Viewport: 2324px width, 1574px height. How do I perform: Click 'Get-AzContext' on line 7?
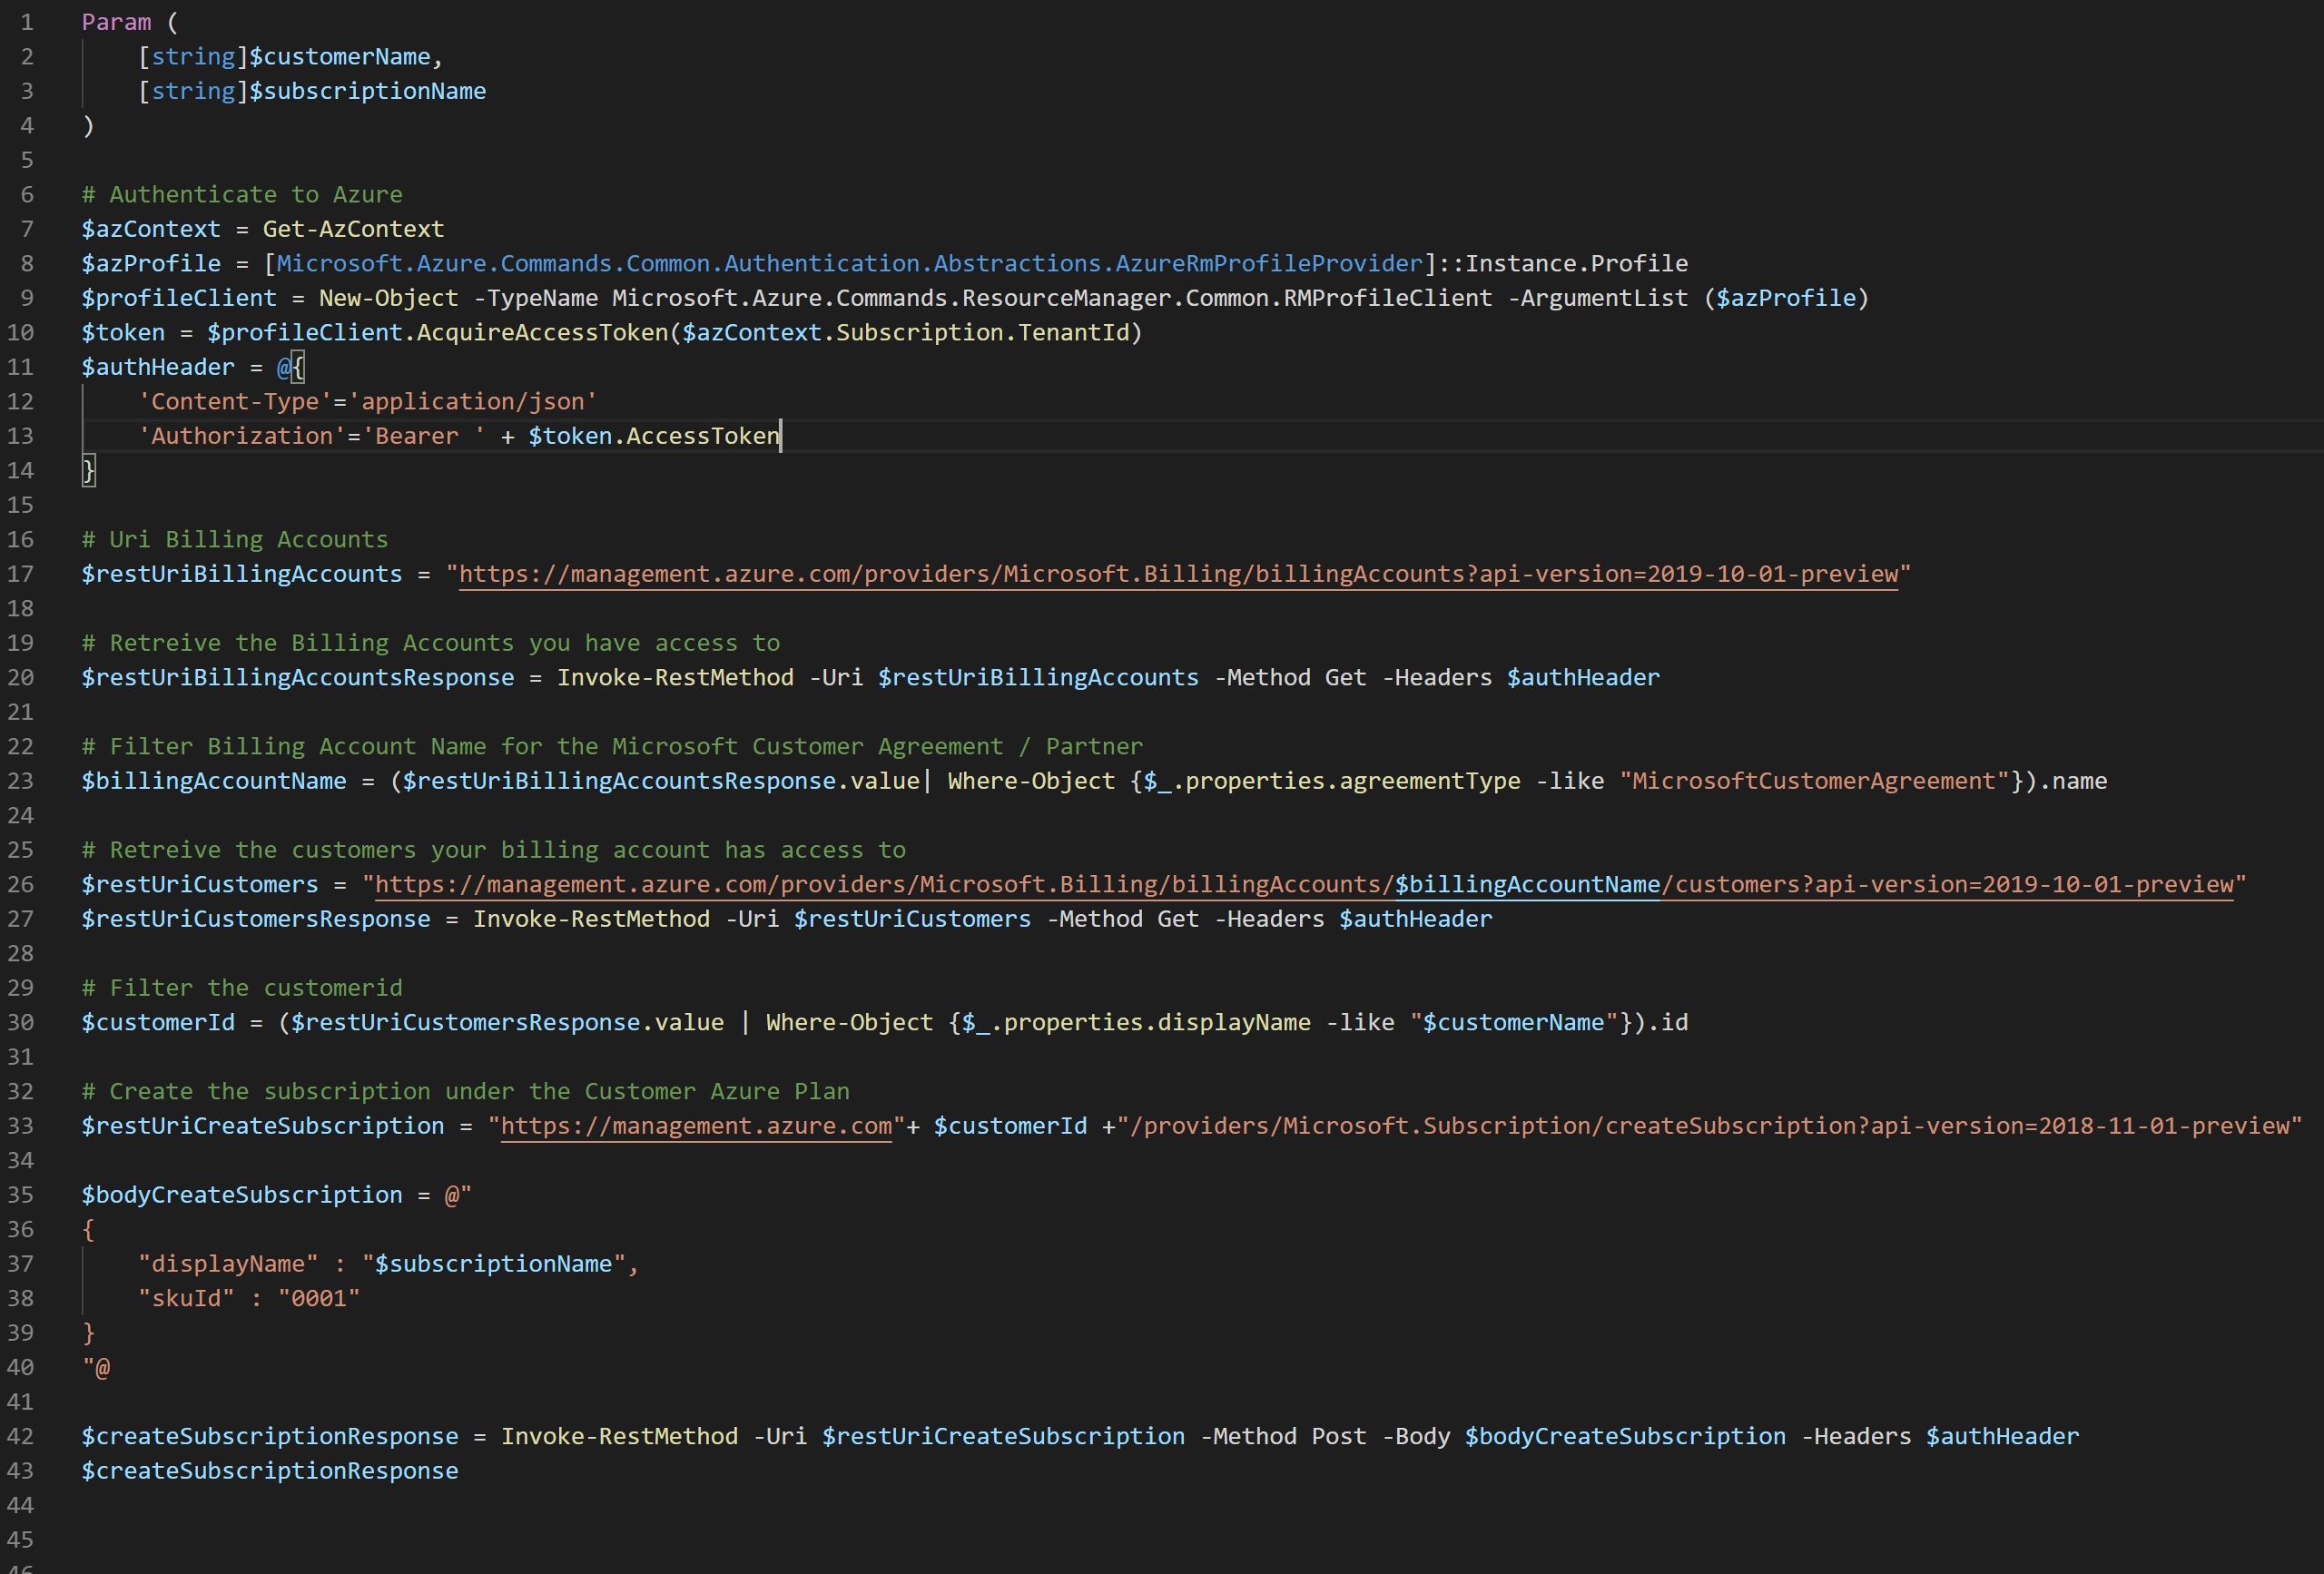click(353, 229)
